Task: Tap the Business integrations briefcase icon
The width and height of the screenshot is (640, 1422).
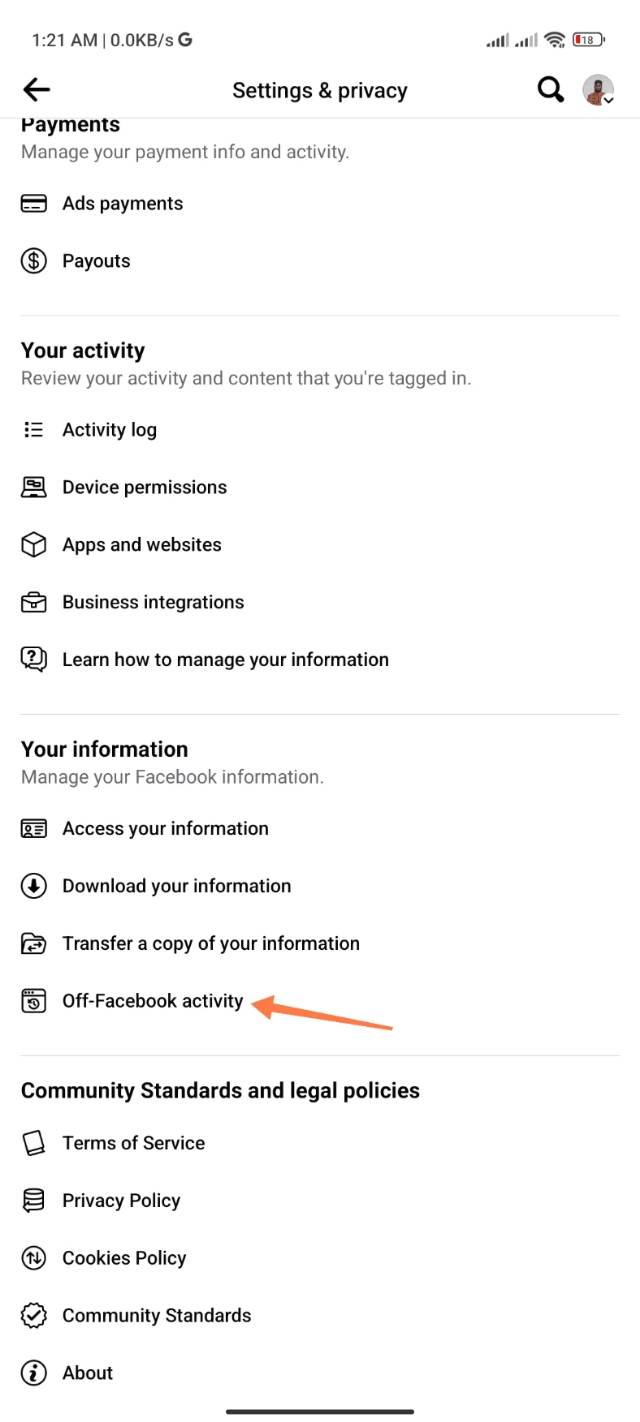Action: point(34,602)
